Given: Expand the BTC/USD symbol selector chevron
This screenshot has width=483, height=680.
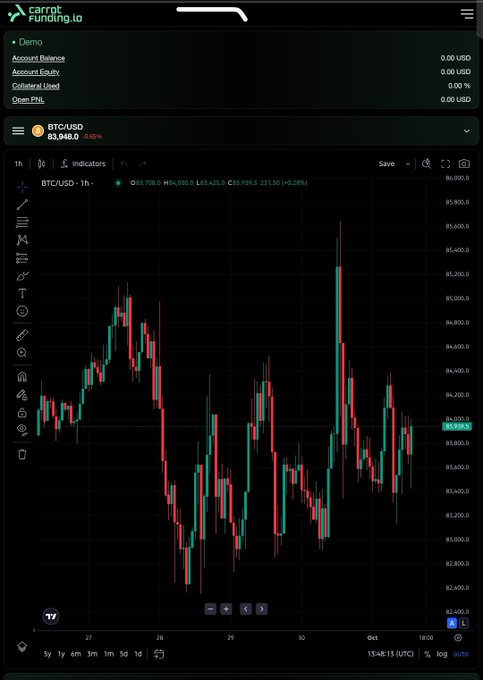Looking at the screenshot, I should 467,131.
